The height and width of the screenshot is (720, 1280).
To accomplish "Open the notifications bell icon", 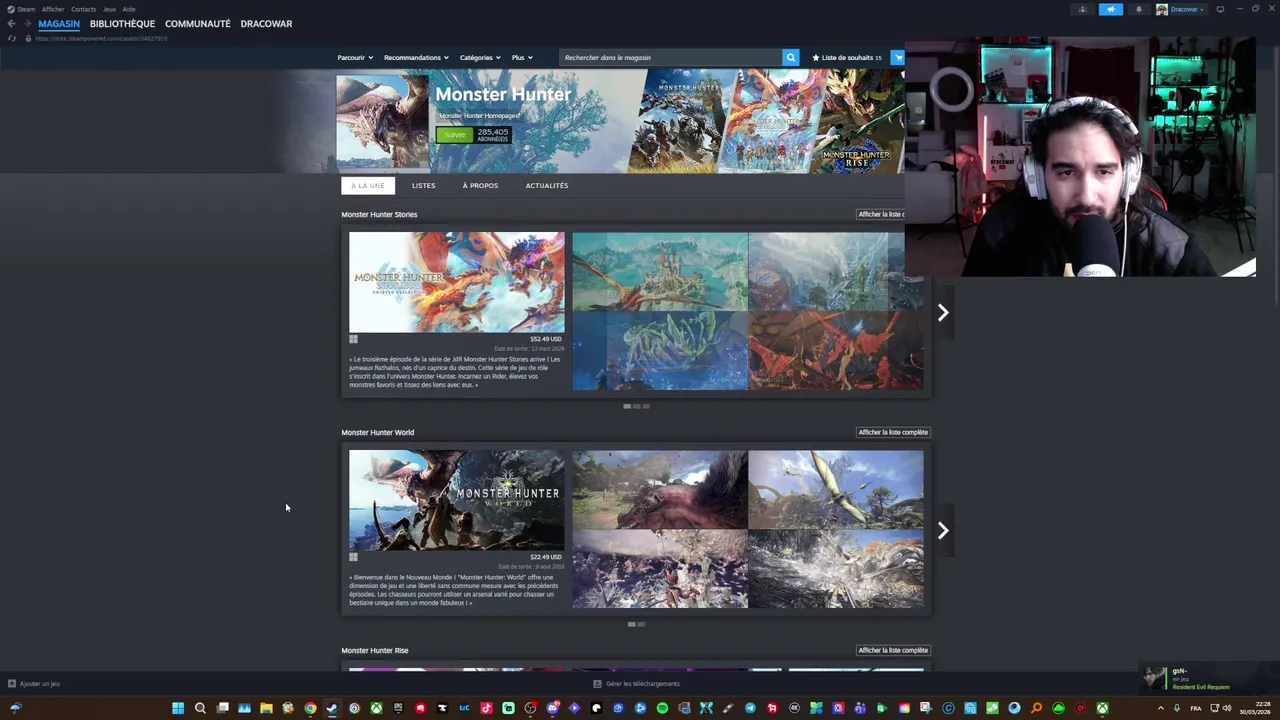I will pyautogui.click(x=1138, y=9).
